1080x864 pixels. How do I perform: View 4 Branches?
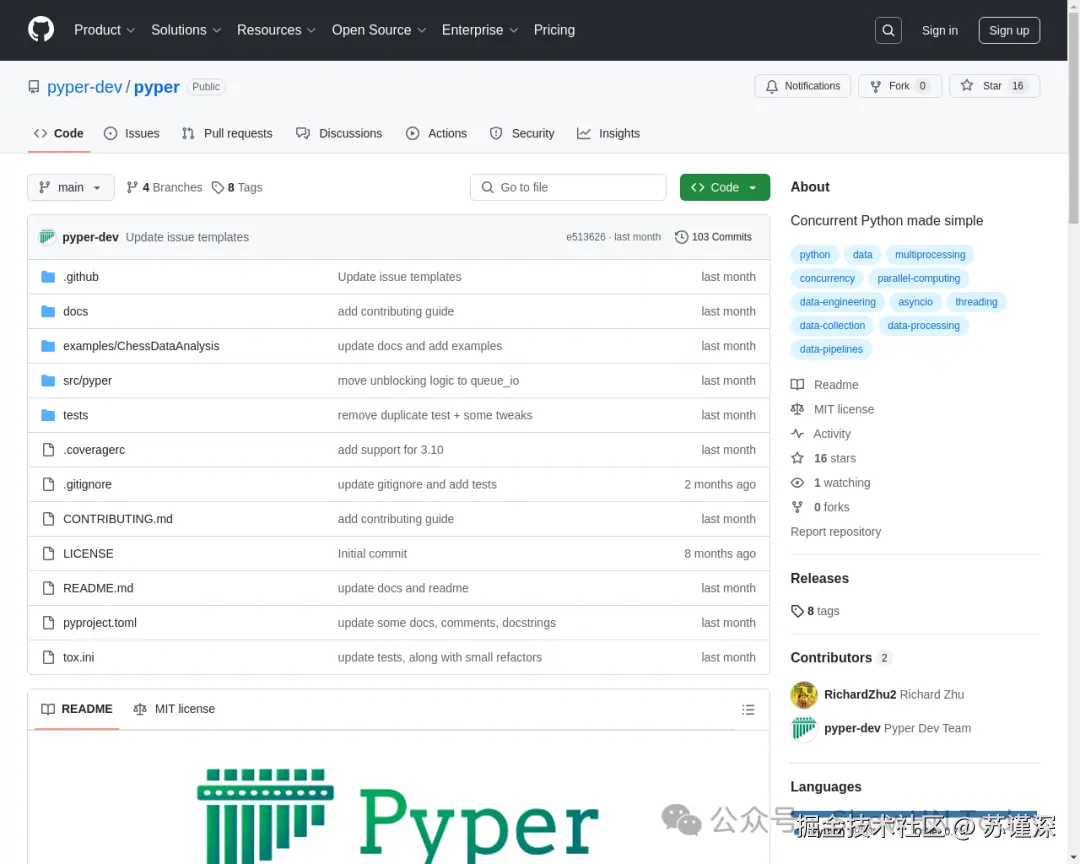pyautogui.click(x=165, y=187)
